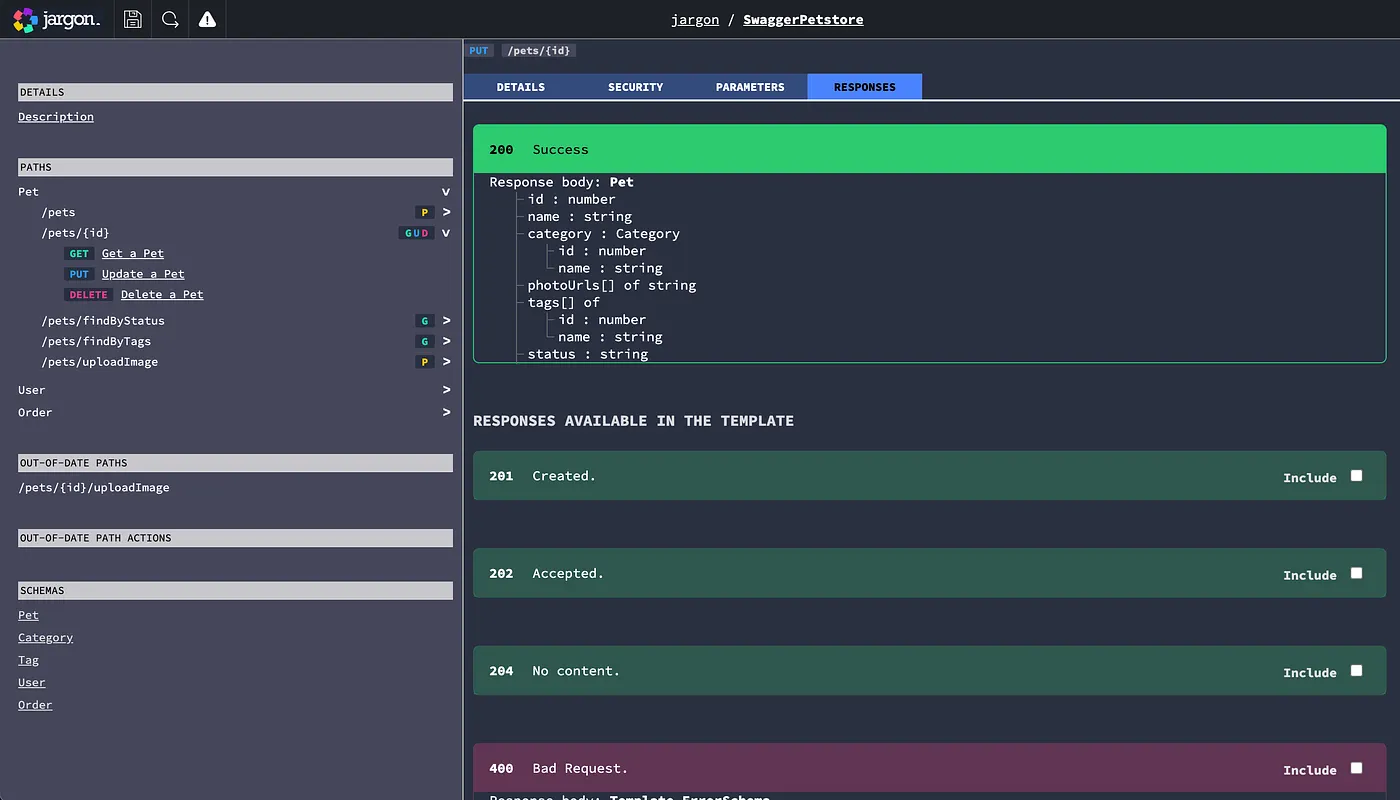Check Include on the 202 Accepted response
Image resolution: width=1400 pixels, height=800 pixels.
pos(1356,573)
